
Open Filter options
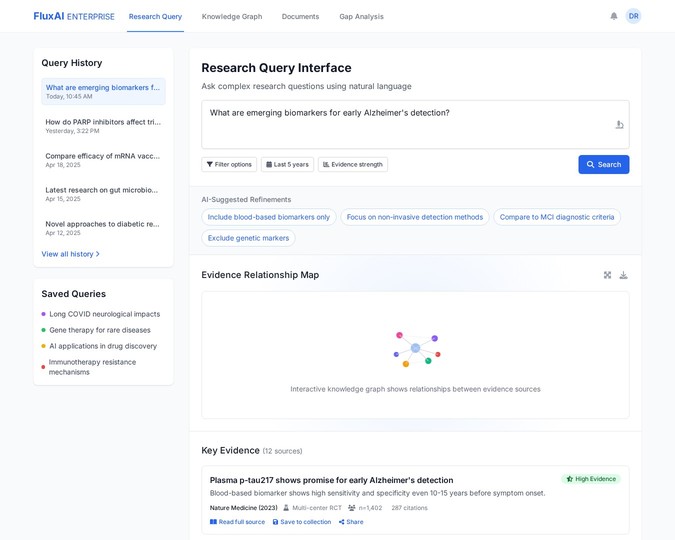click(229, 164)
